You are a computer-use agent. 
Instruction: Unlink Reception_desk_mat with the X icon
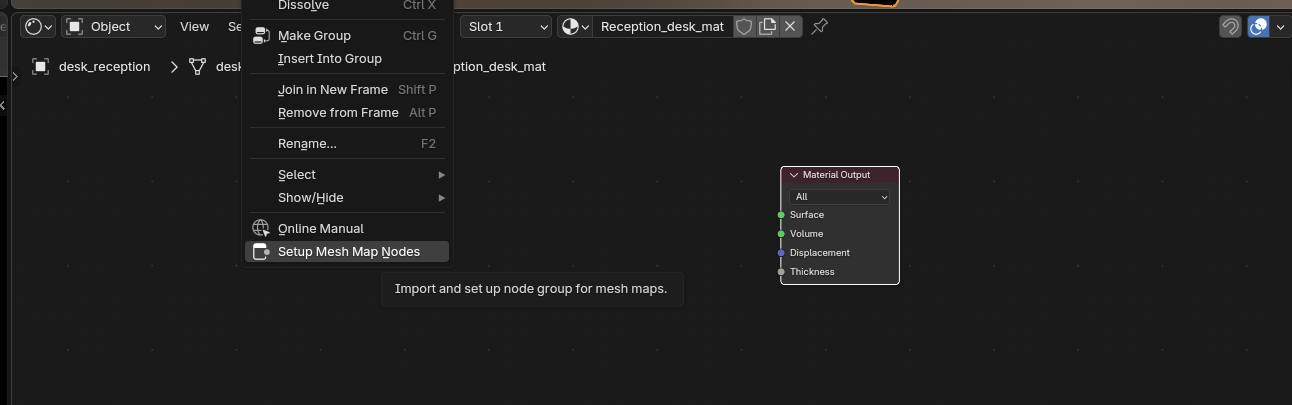[x=790, y=27]
